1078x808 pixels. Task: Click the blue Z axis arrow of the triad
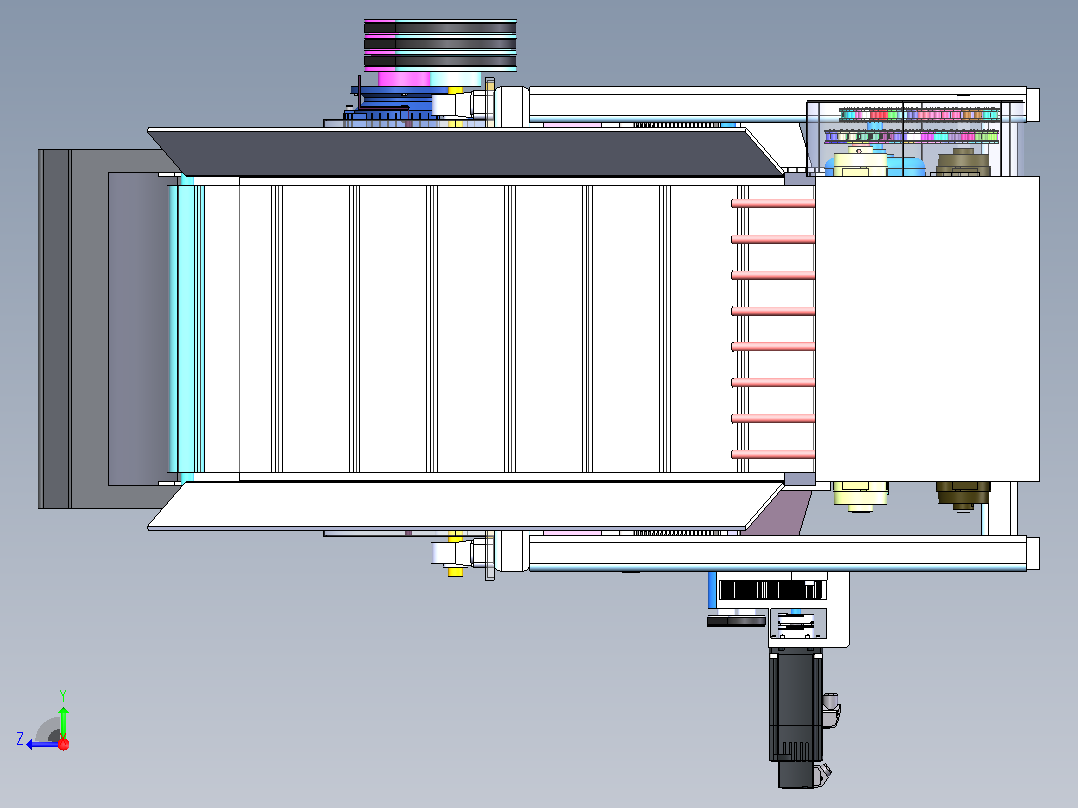[x=41, y=744]
